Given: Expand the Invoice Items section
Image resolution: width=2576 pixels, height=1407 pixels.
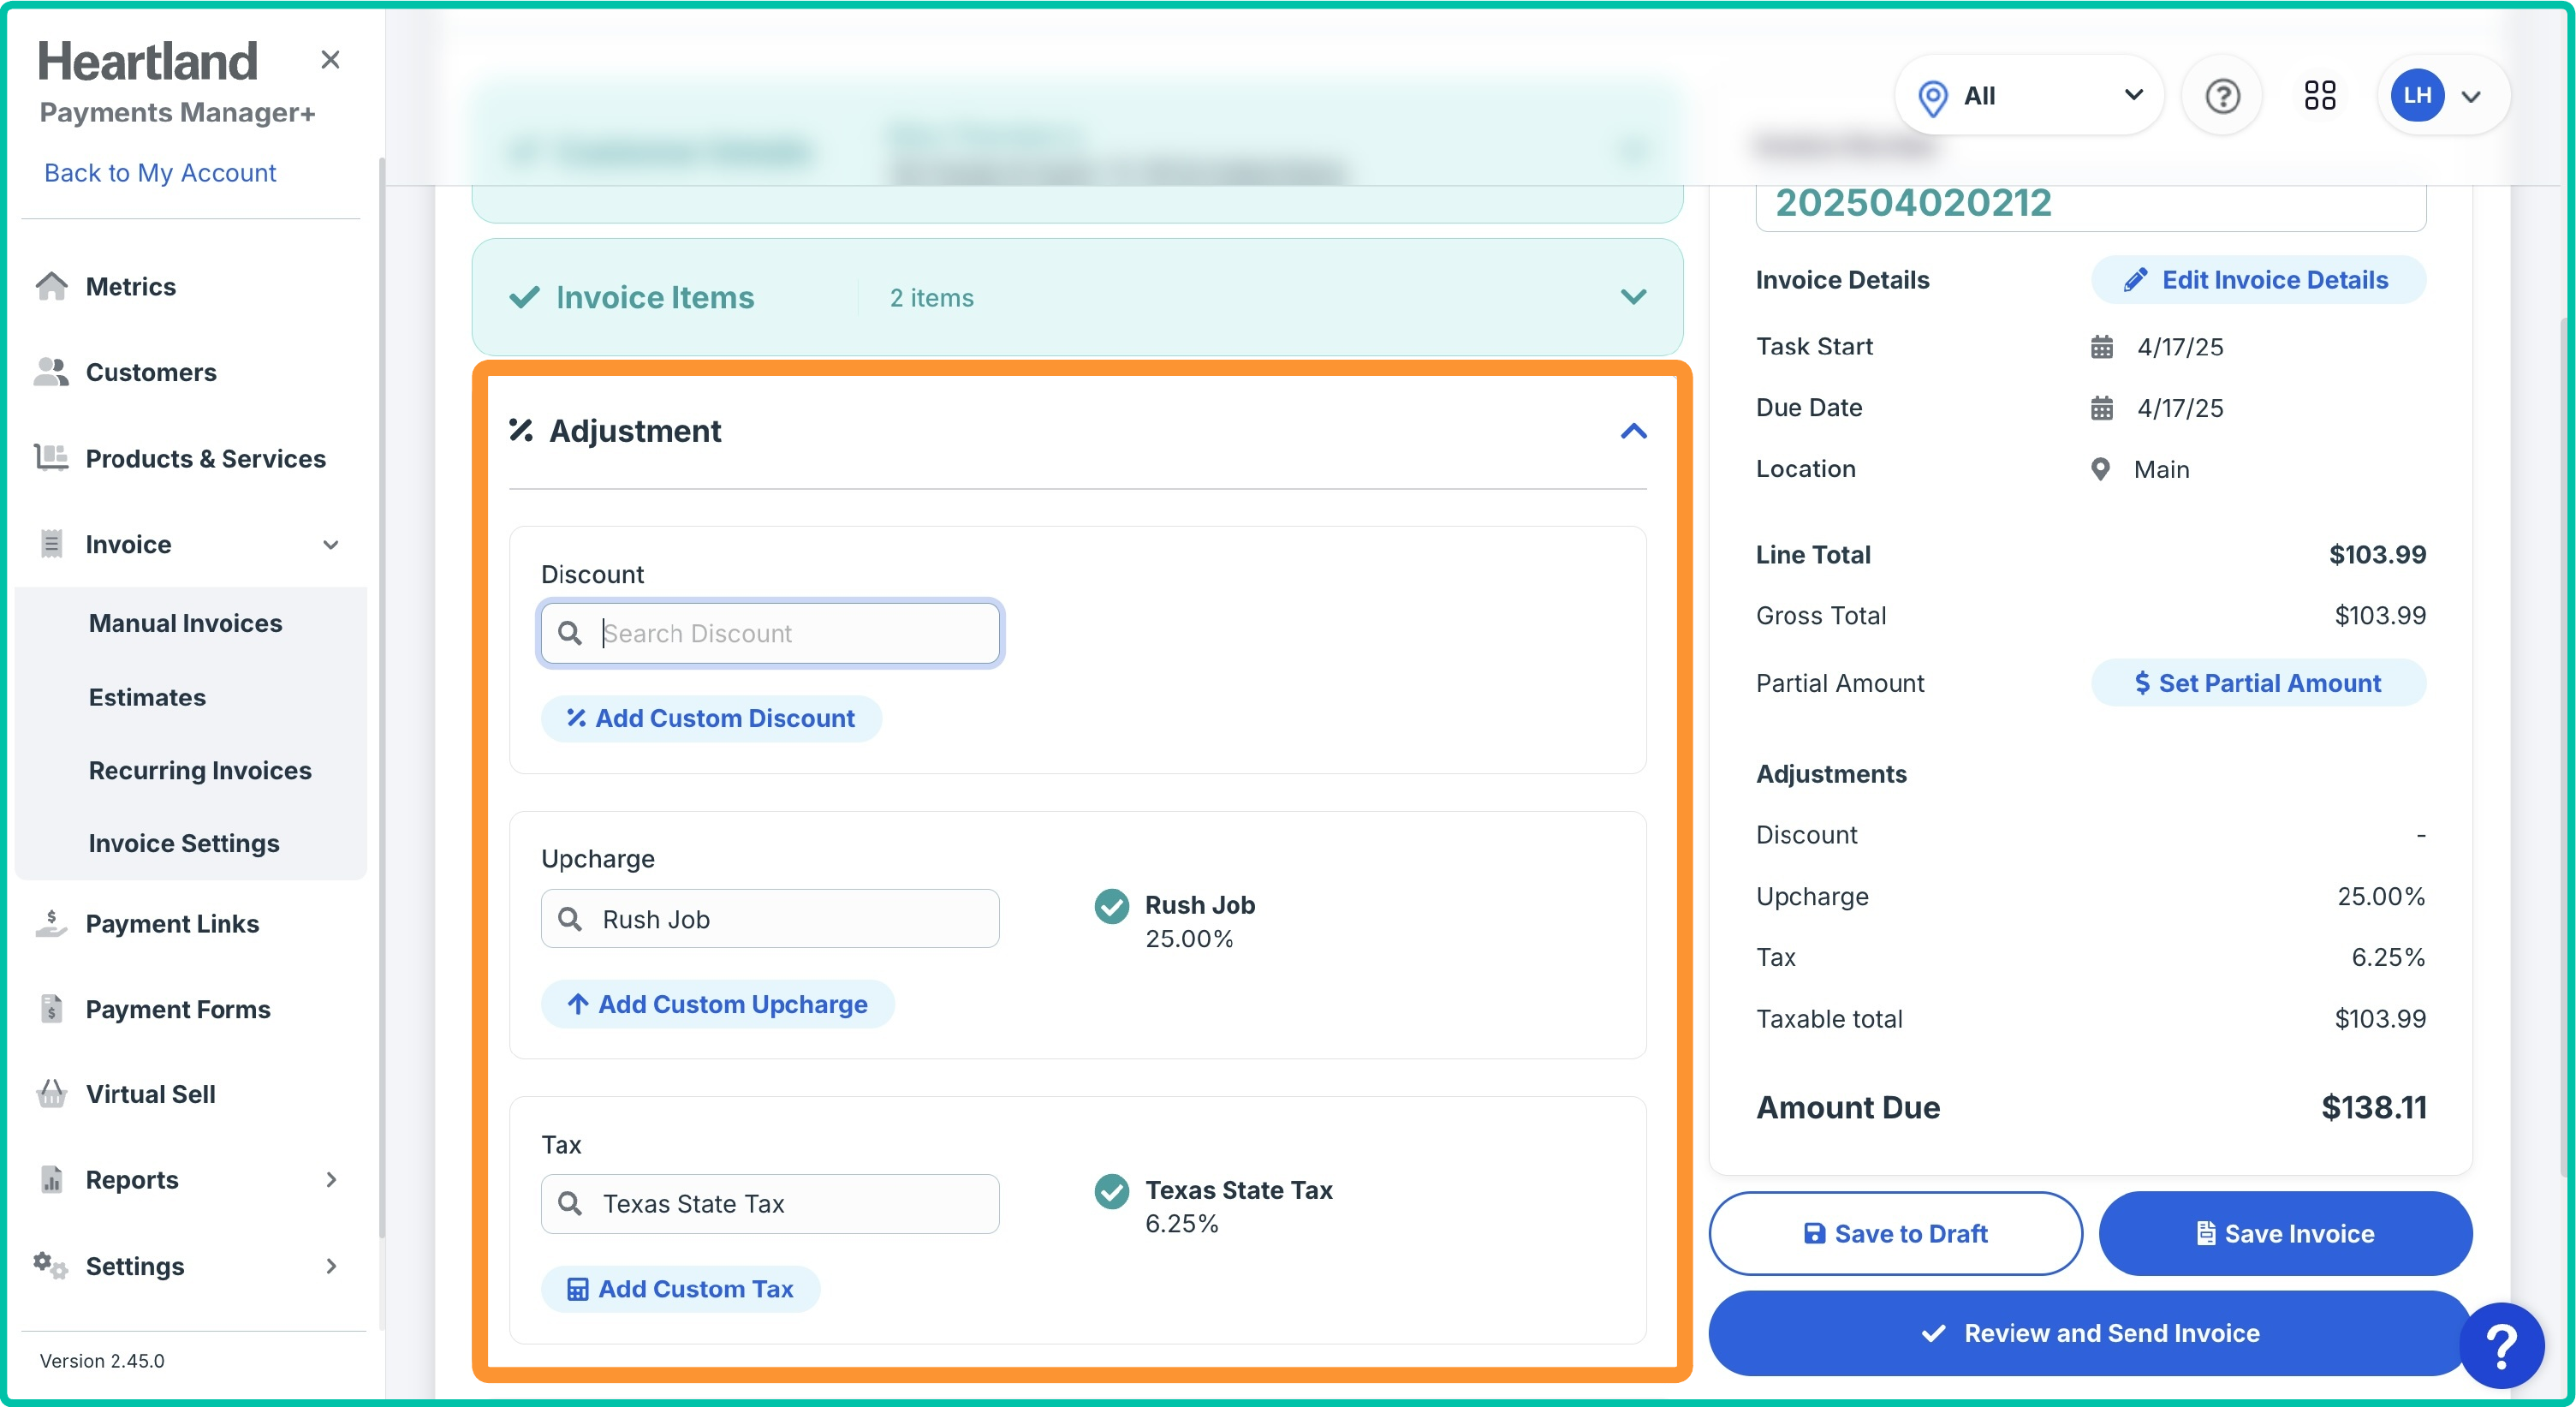Looking at the screenshot, I should (1633, 297).
